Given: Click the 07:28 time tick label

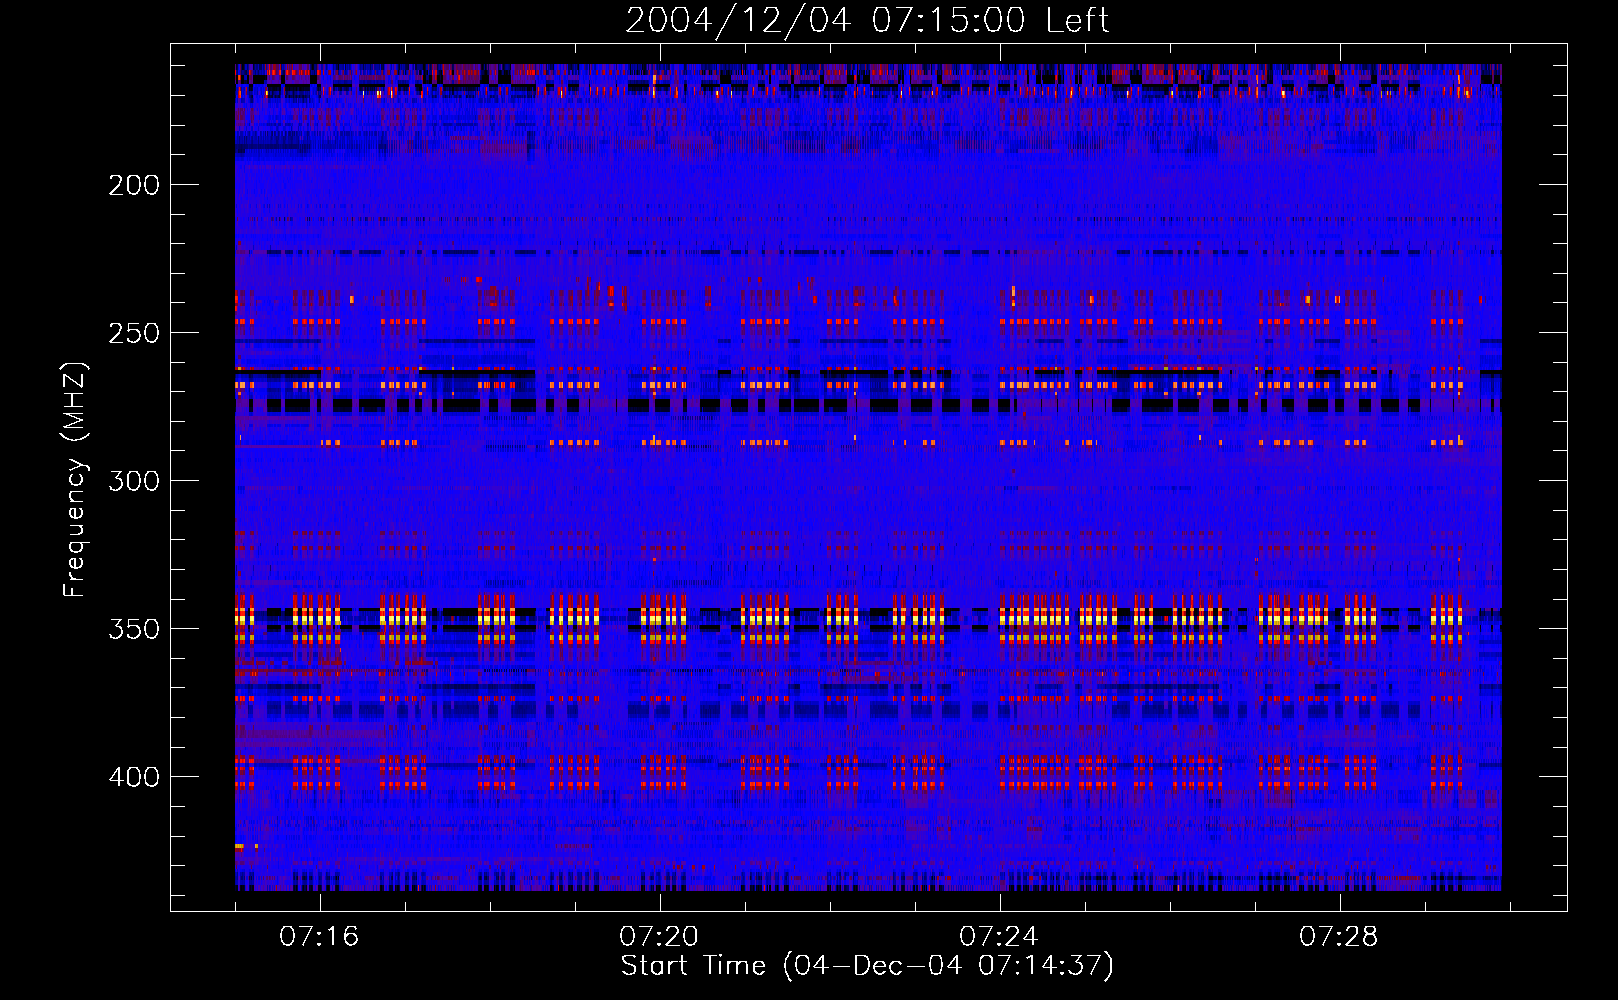Looking at the screenshot, I should click(x=1339, y=937).
